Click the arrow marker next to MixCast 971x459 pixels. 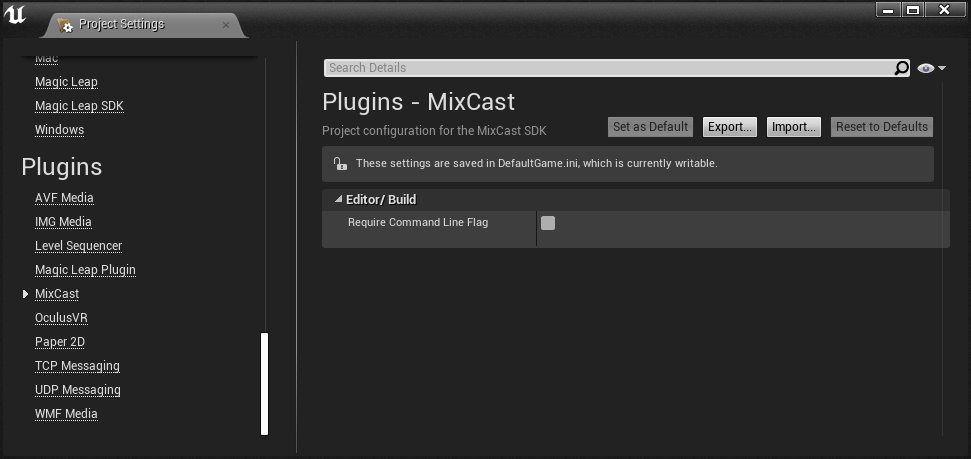(x=25, y=294)
